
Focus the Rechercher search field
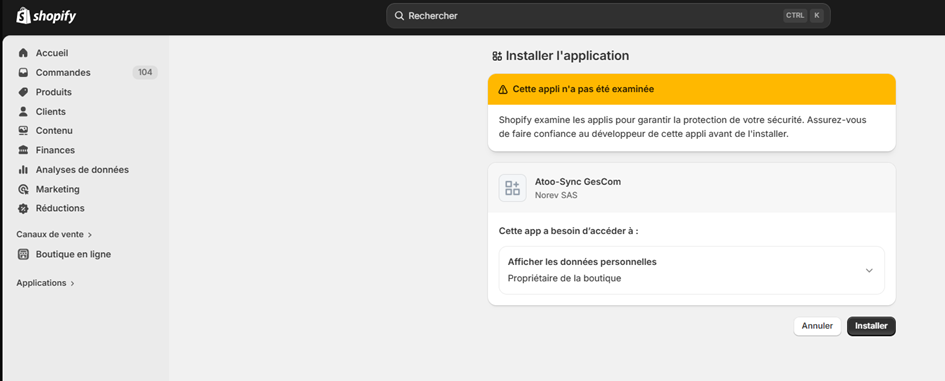tap(608, 16)
